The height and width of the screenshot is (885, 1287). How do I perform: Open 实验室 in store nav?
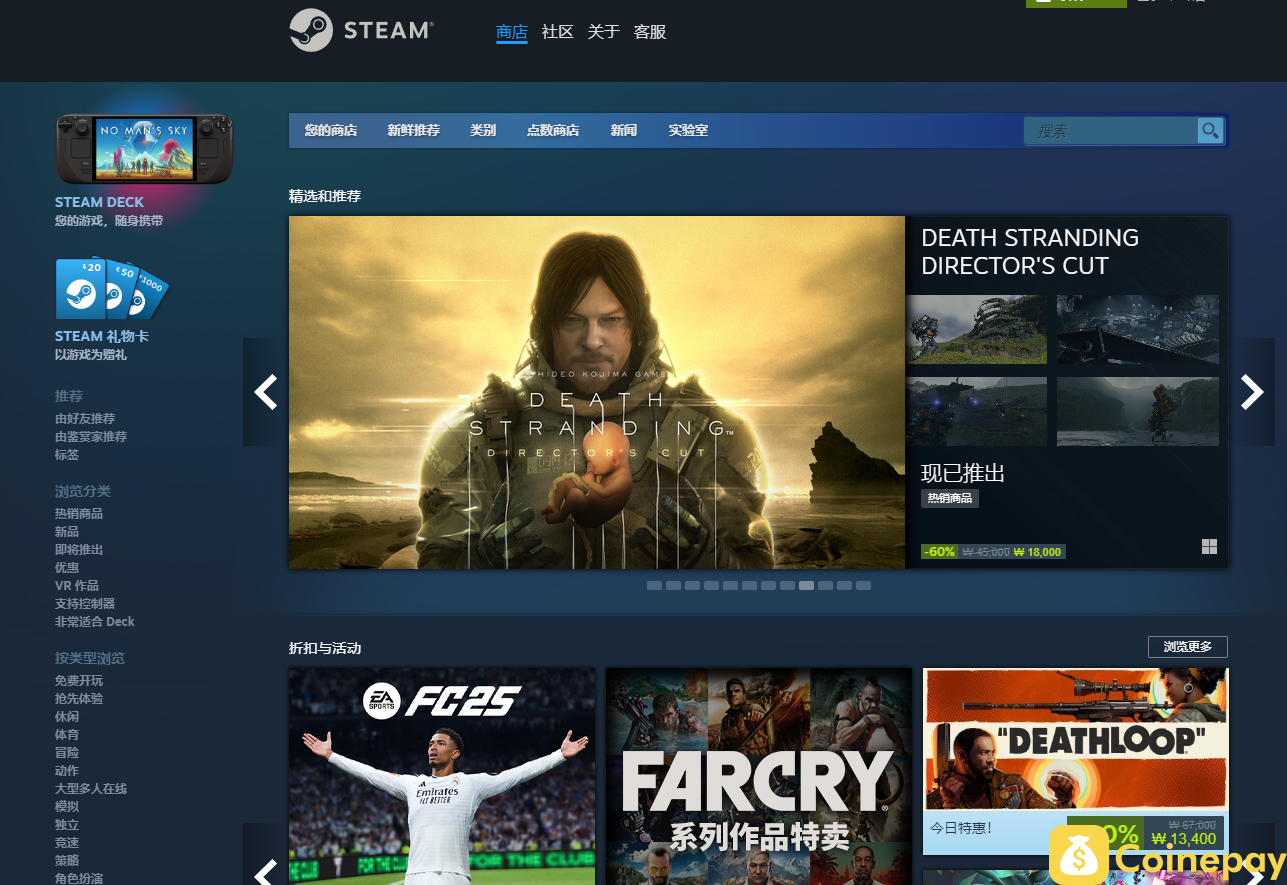688,130
